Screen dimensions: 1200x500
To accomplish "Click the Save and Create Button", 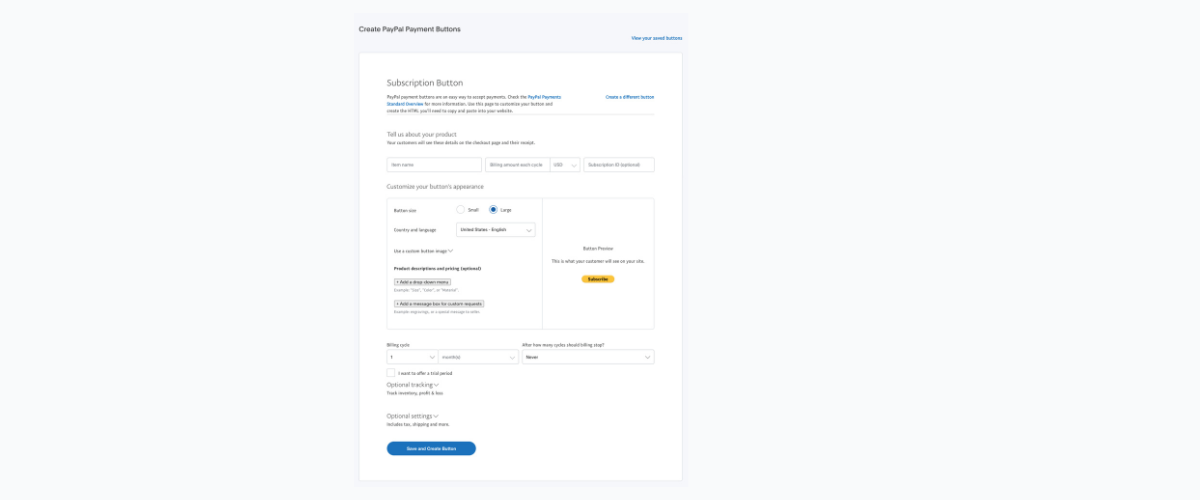I will [x=431, y=449].
